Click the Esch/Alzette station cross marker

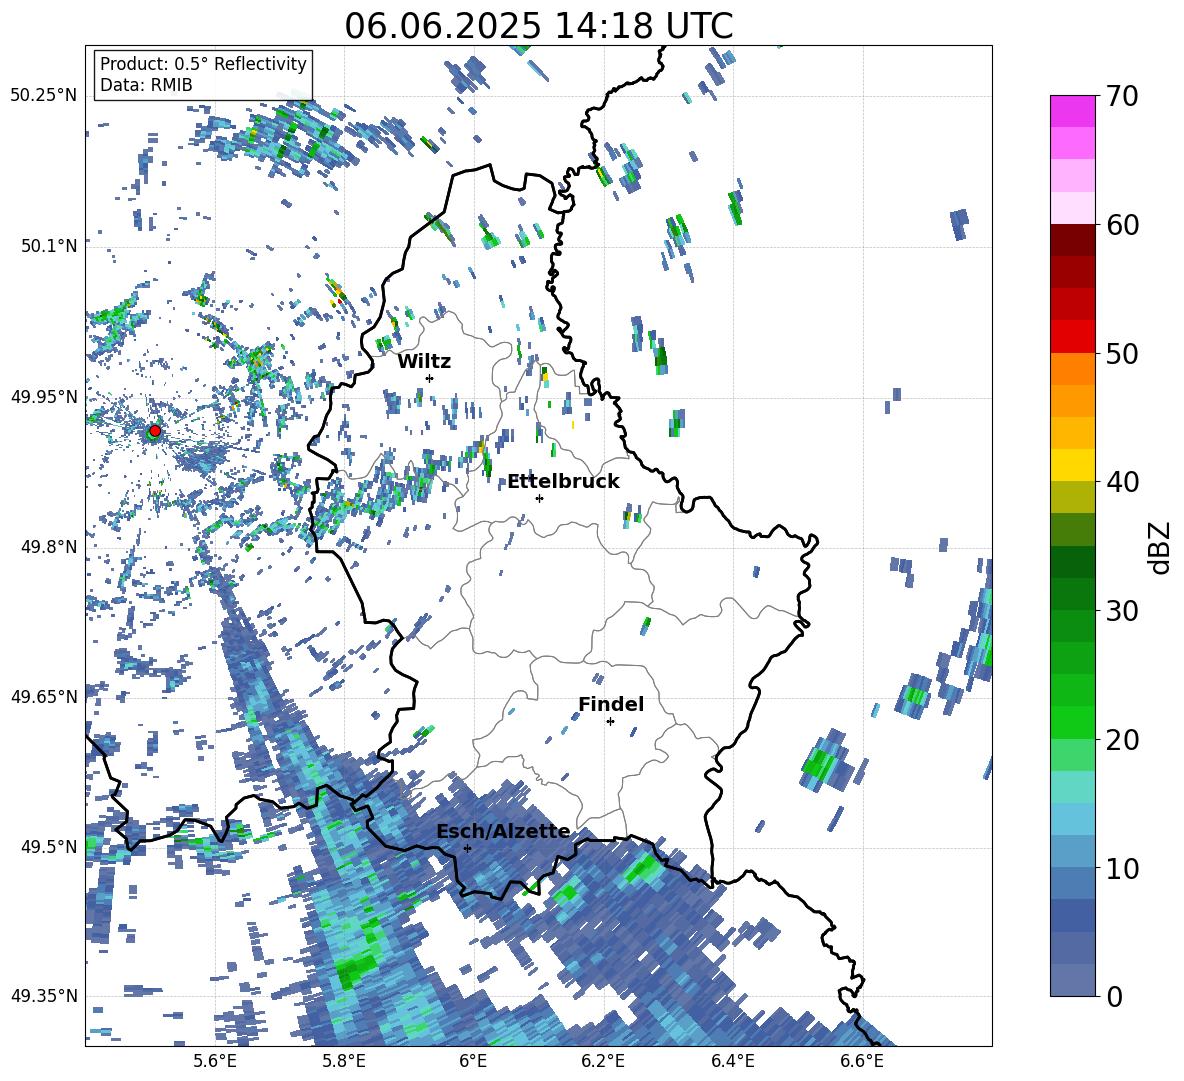[467, 848]
